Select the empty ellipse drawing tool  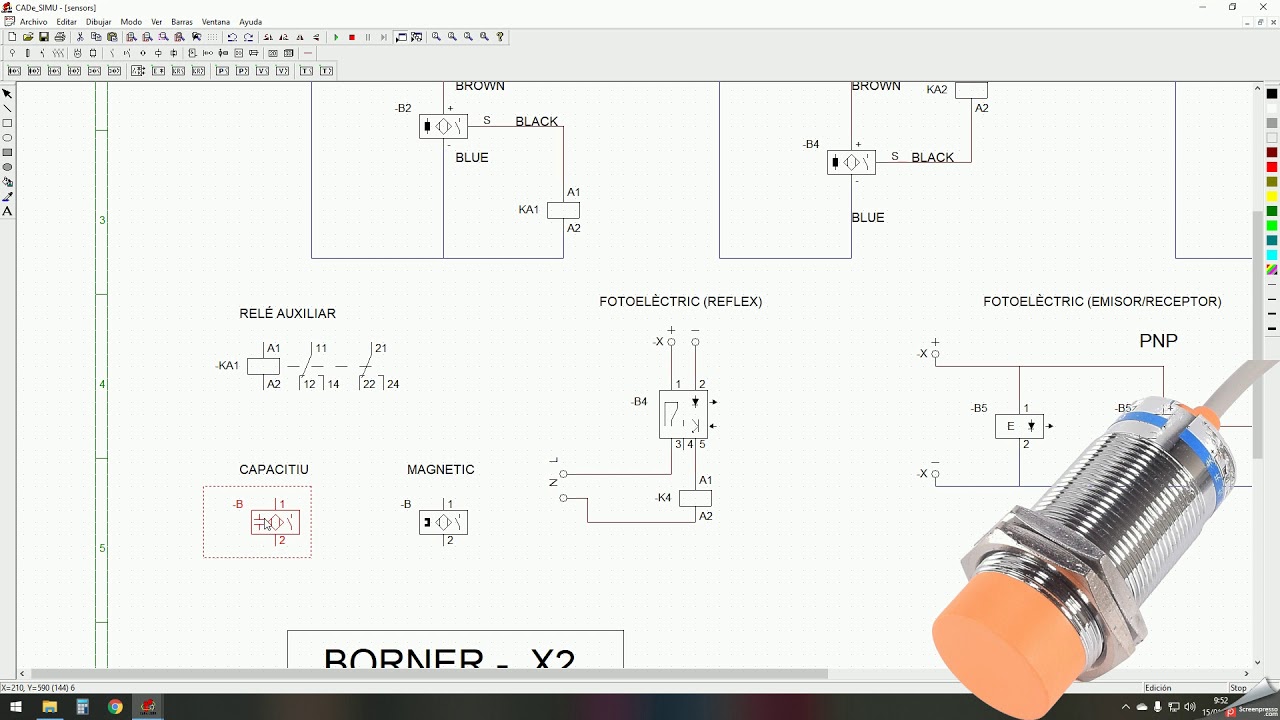coord(7,138)
